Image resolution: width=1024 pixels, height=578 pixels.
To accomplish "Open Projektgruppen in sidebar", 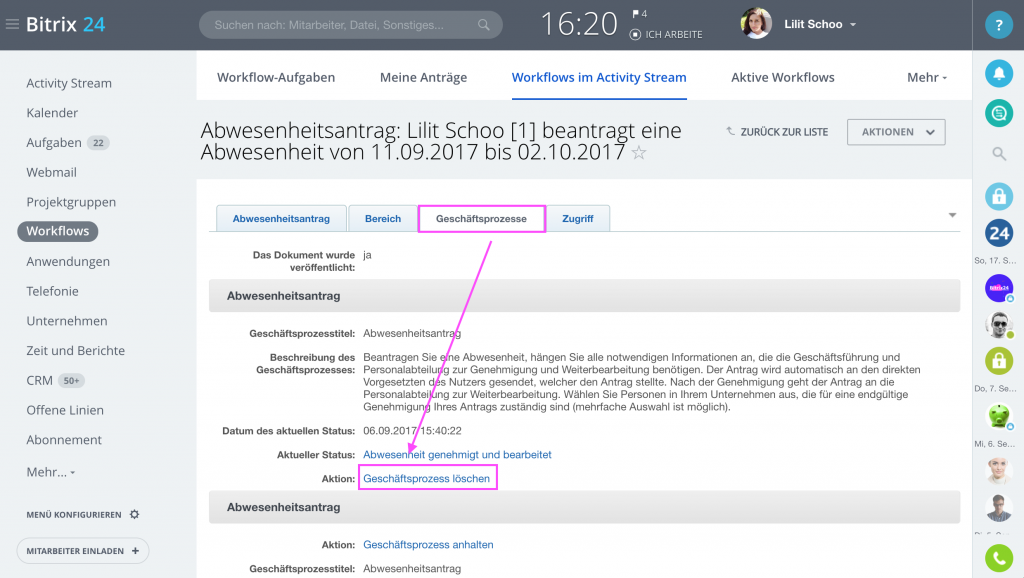I will point(71,202).
